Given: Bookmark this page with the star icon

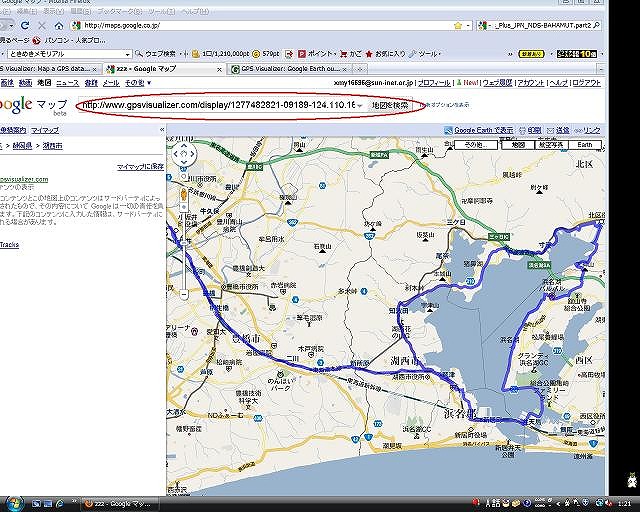Looking at the screenshot, I should tap(458, 26).
